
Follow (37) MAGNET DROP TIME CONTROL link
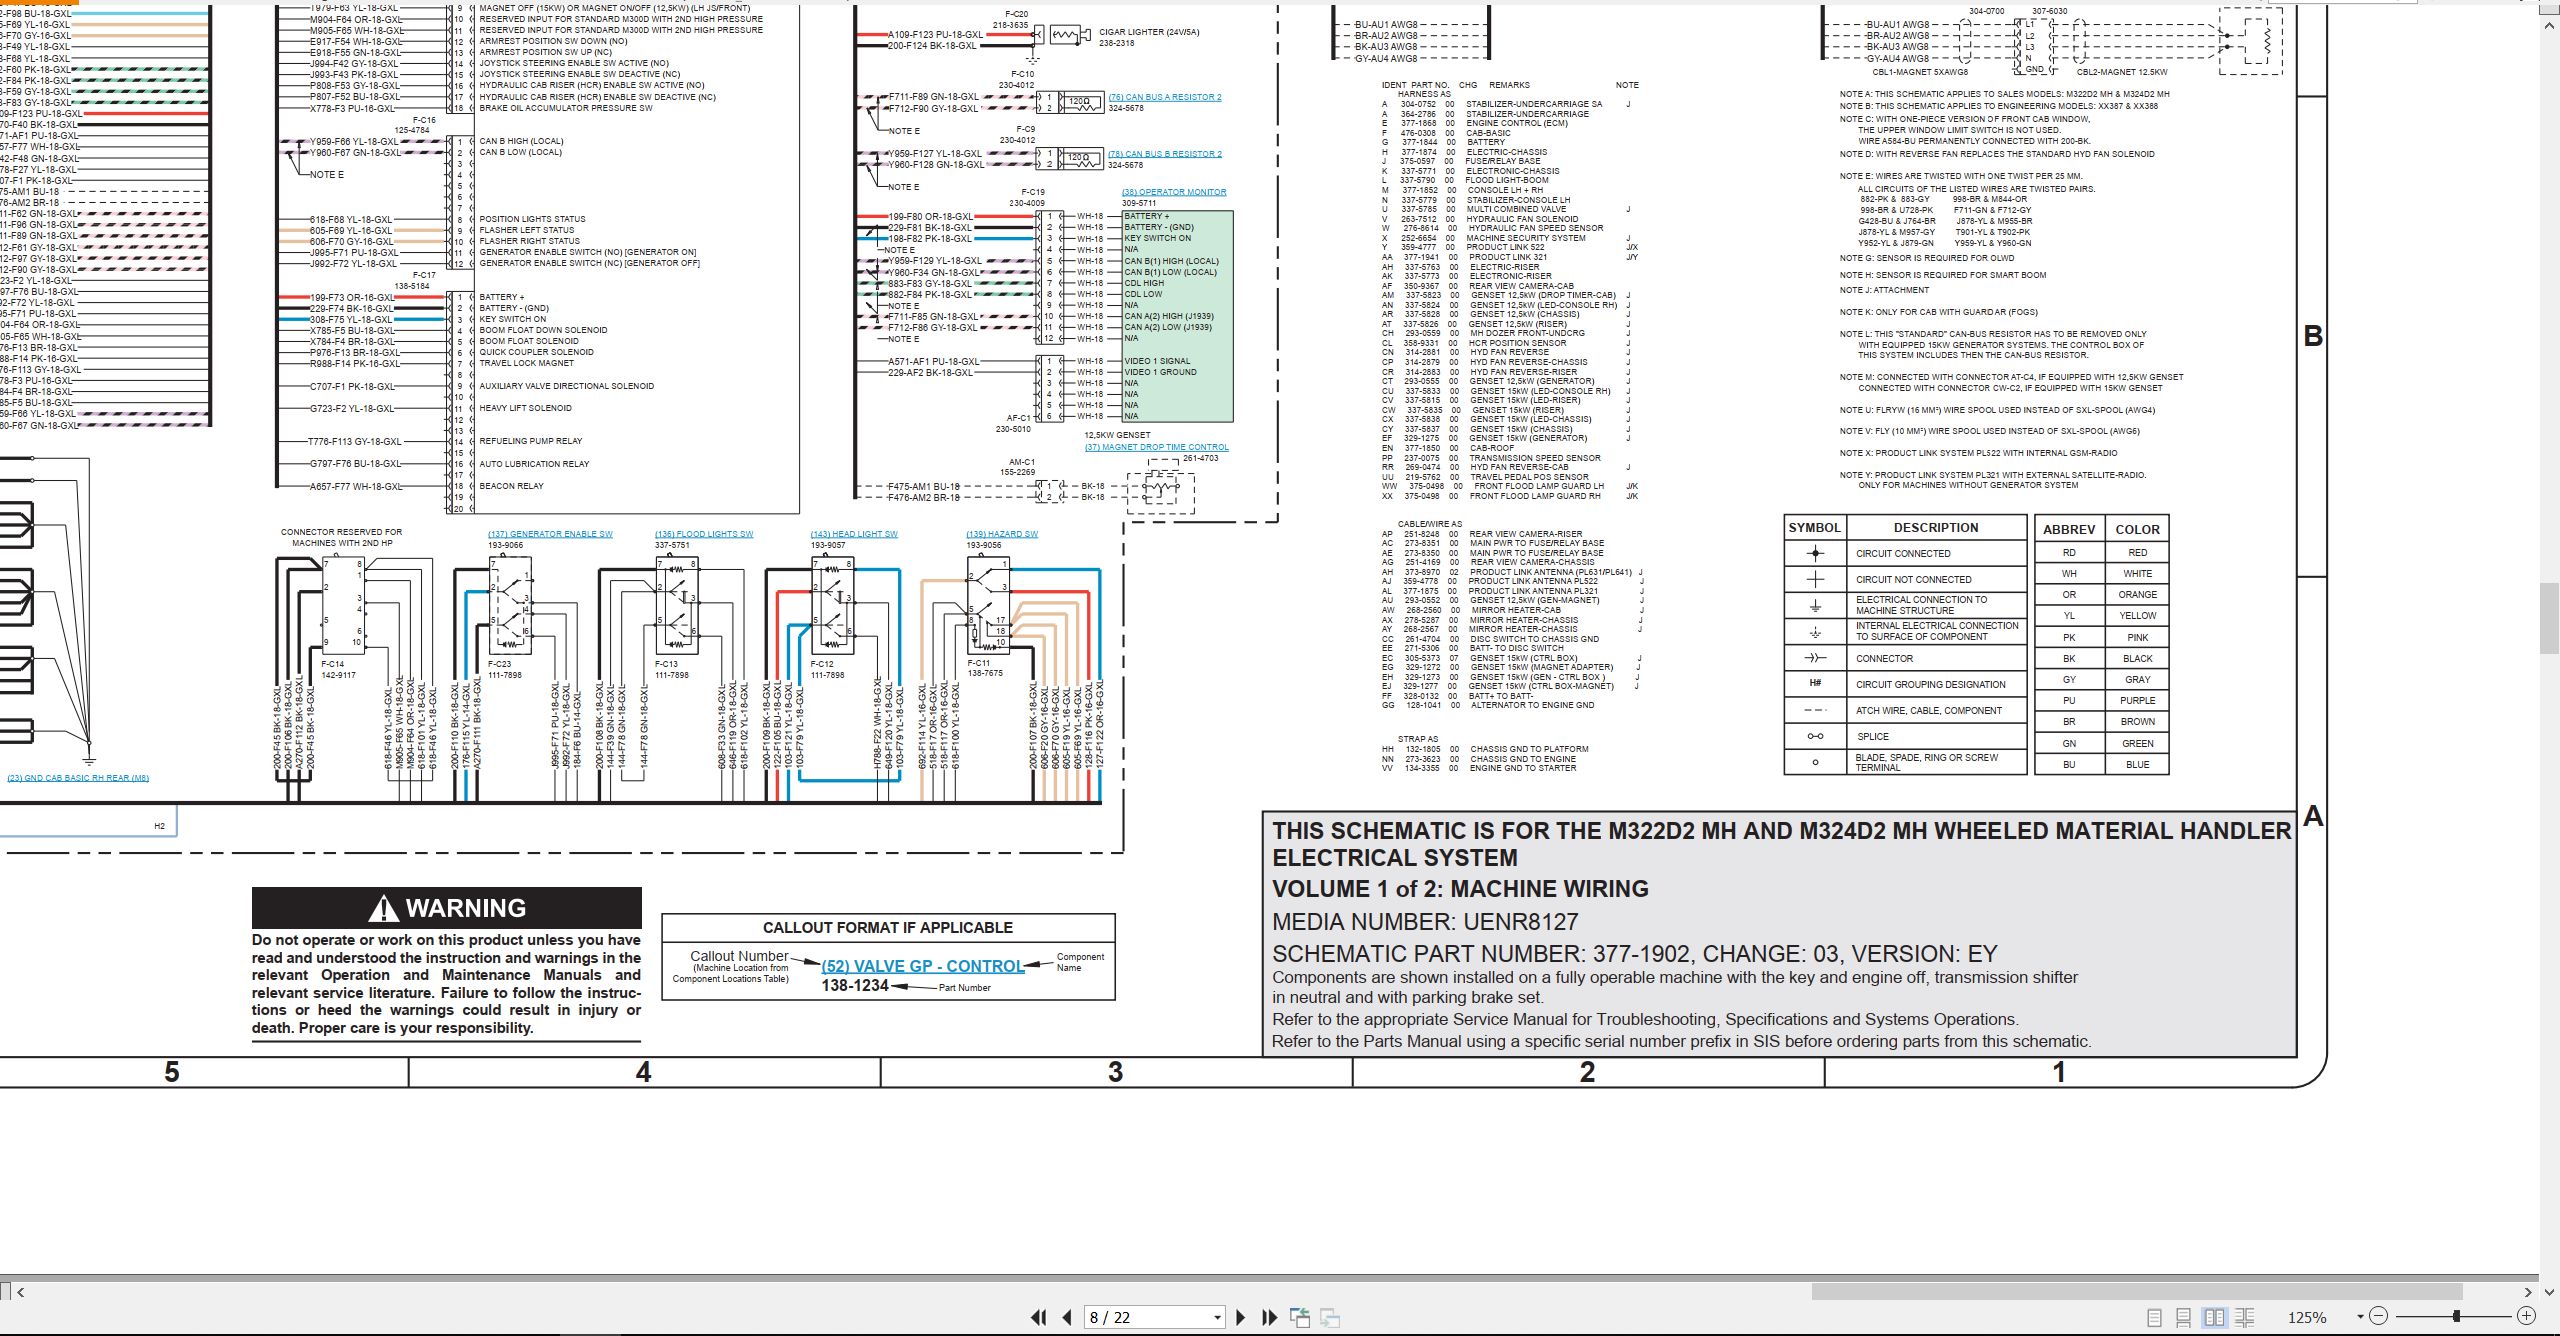tap(1157, 447)
